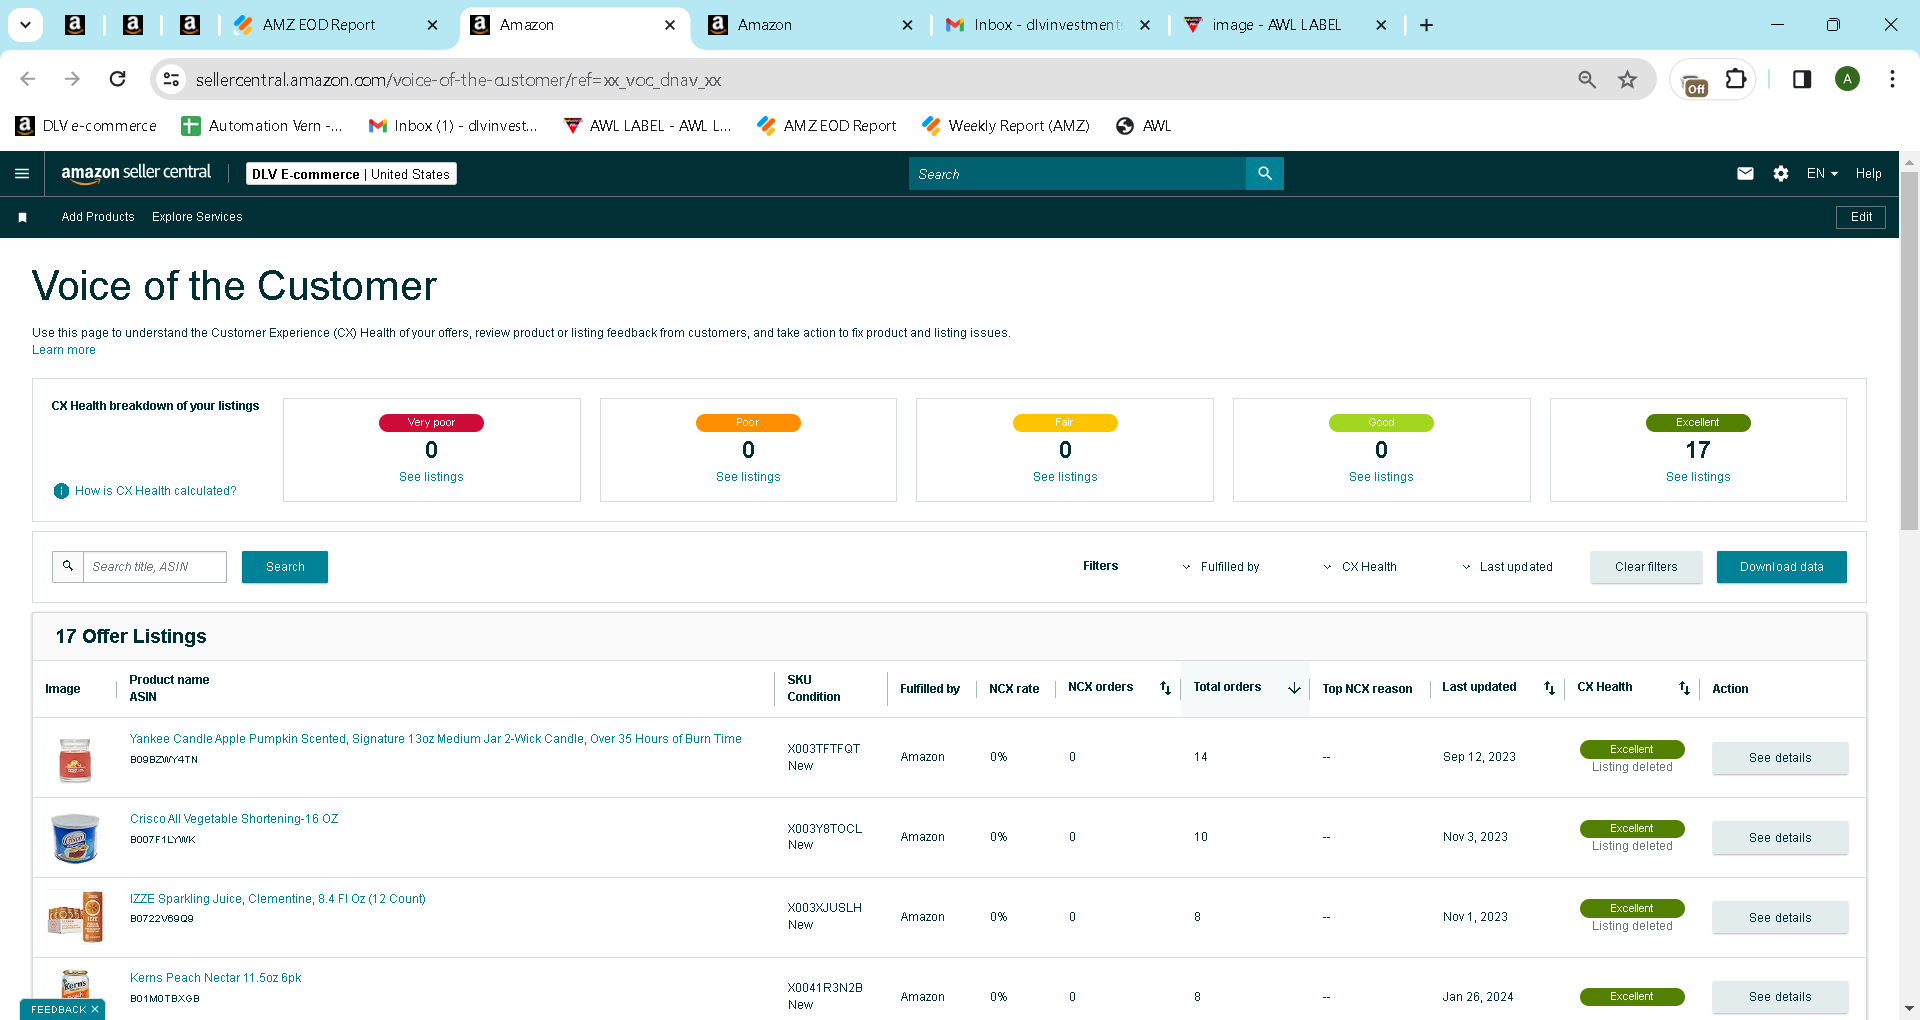Viewport: 1920px width, 1020px height.
Task: Open new browser tab
Action: [1427, 25]
